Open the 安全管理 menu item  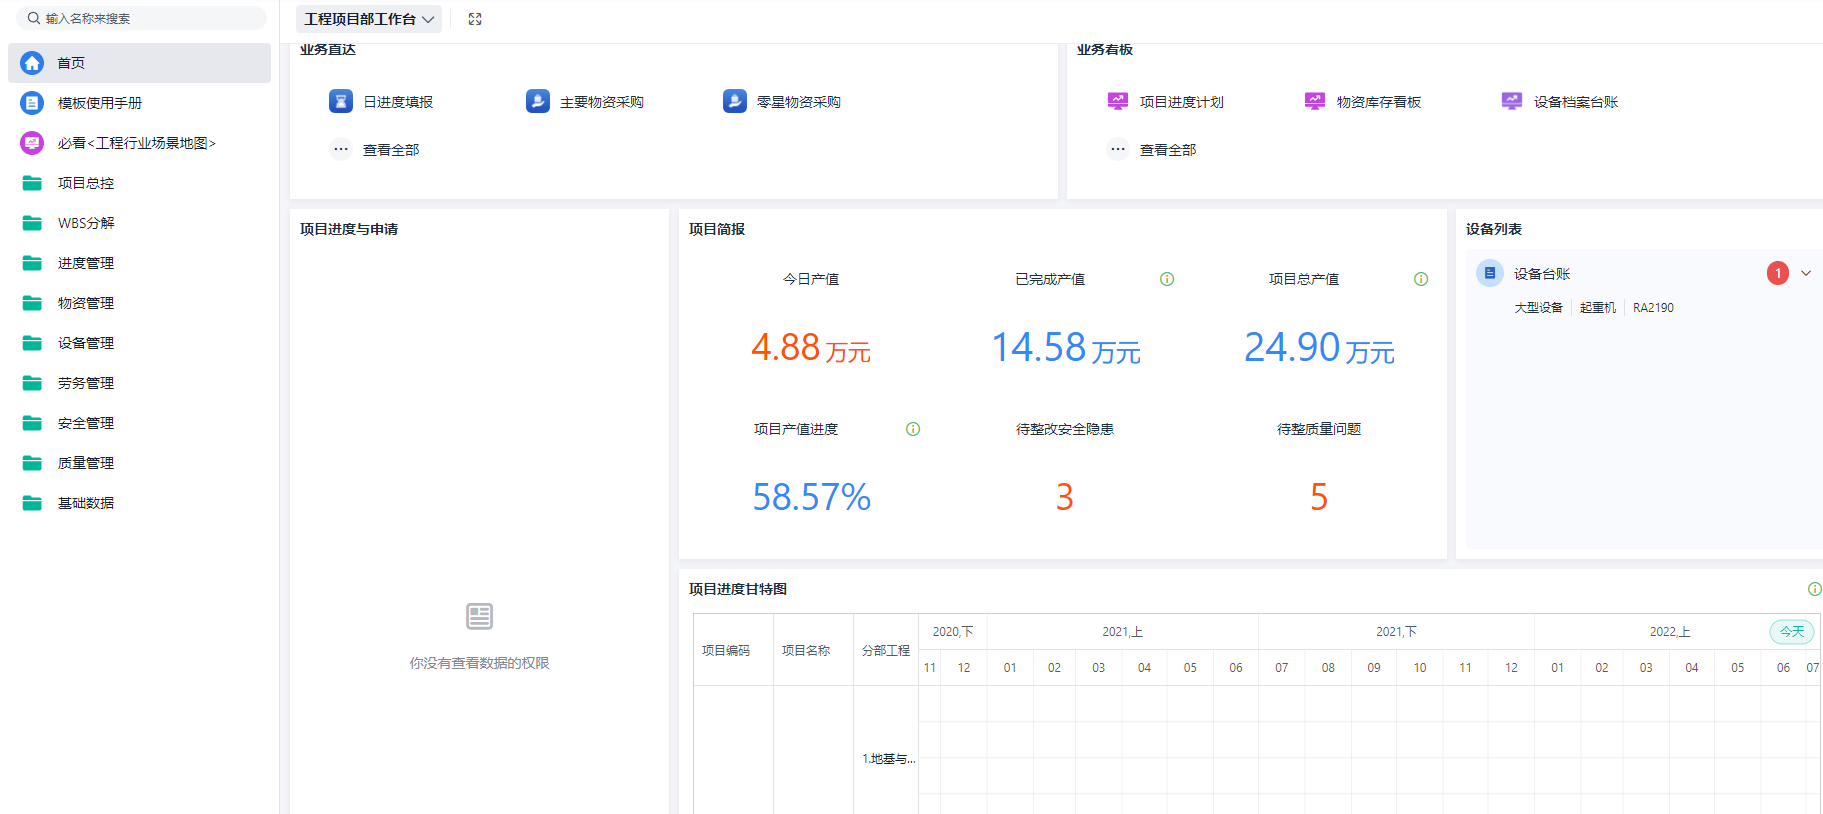(140, 423)
